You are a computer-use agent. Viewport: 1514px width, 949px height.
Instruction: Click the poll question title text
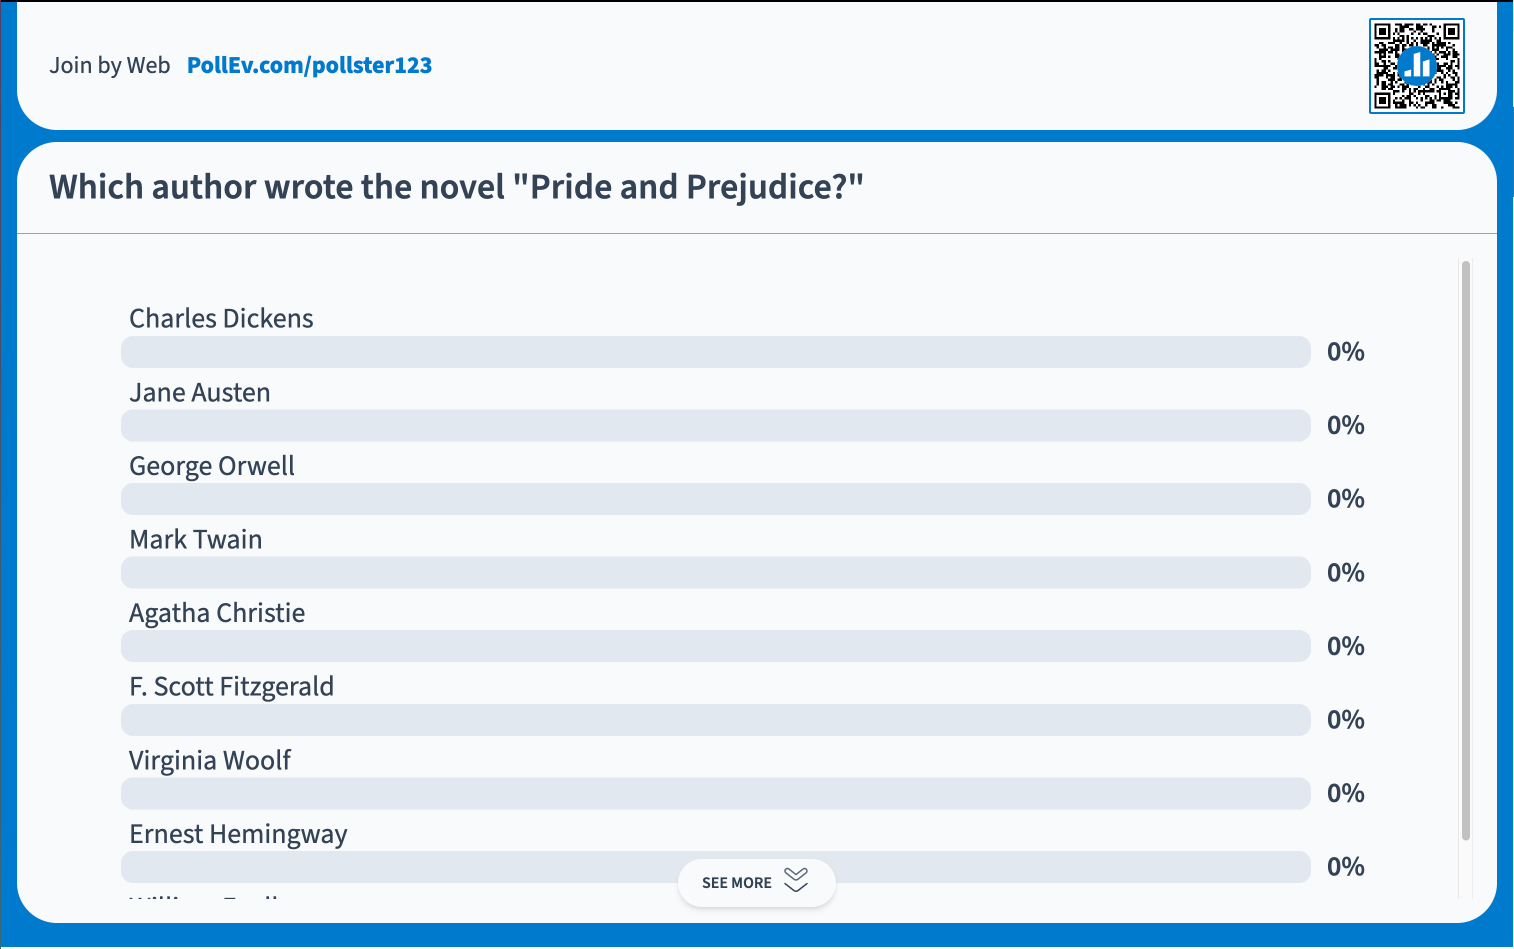[x=456, y=187]
